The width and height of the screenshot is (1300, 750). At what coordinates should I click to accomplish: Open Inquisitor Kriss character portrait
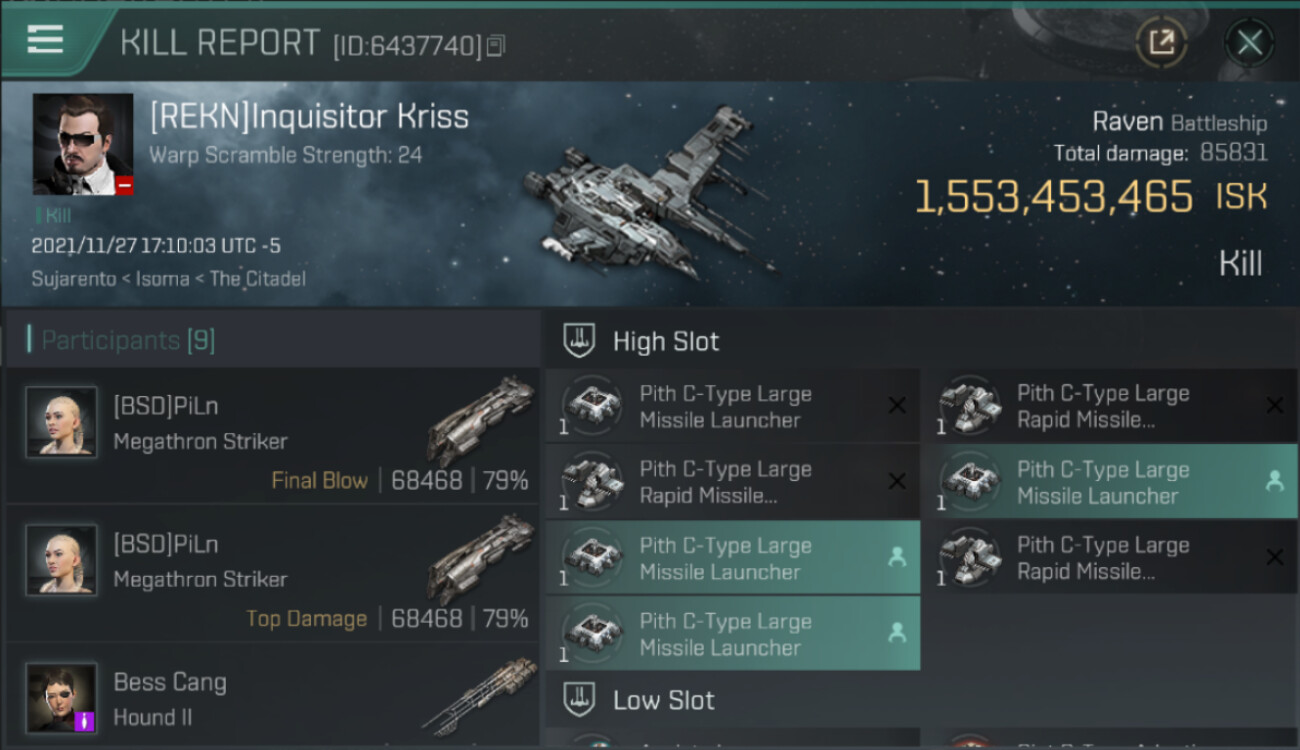point(83,144)
